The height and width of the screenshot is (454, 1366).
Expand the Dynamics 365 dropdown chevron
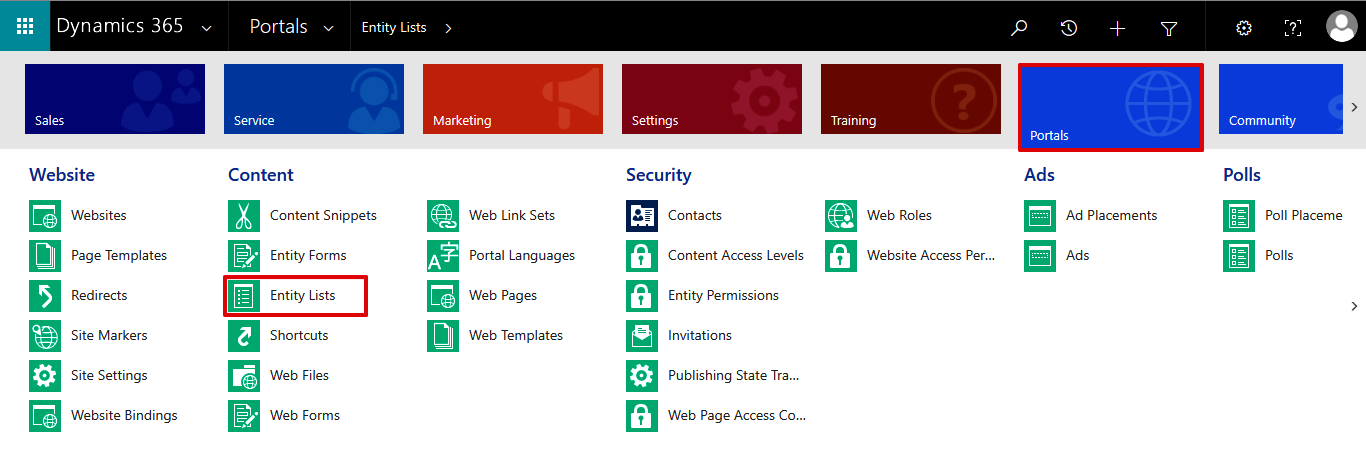[x=206, y=28]
